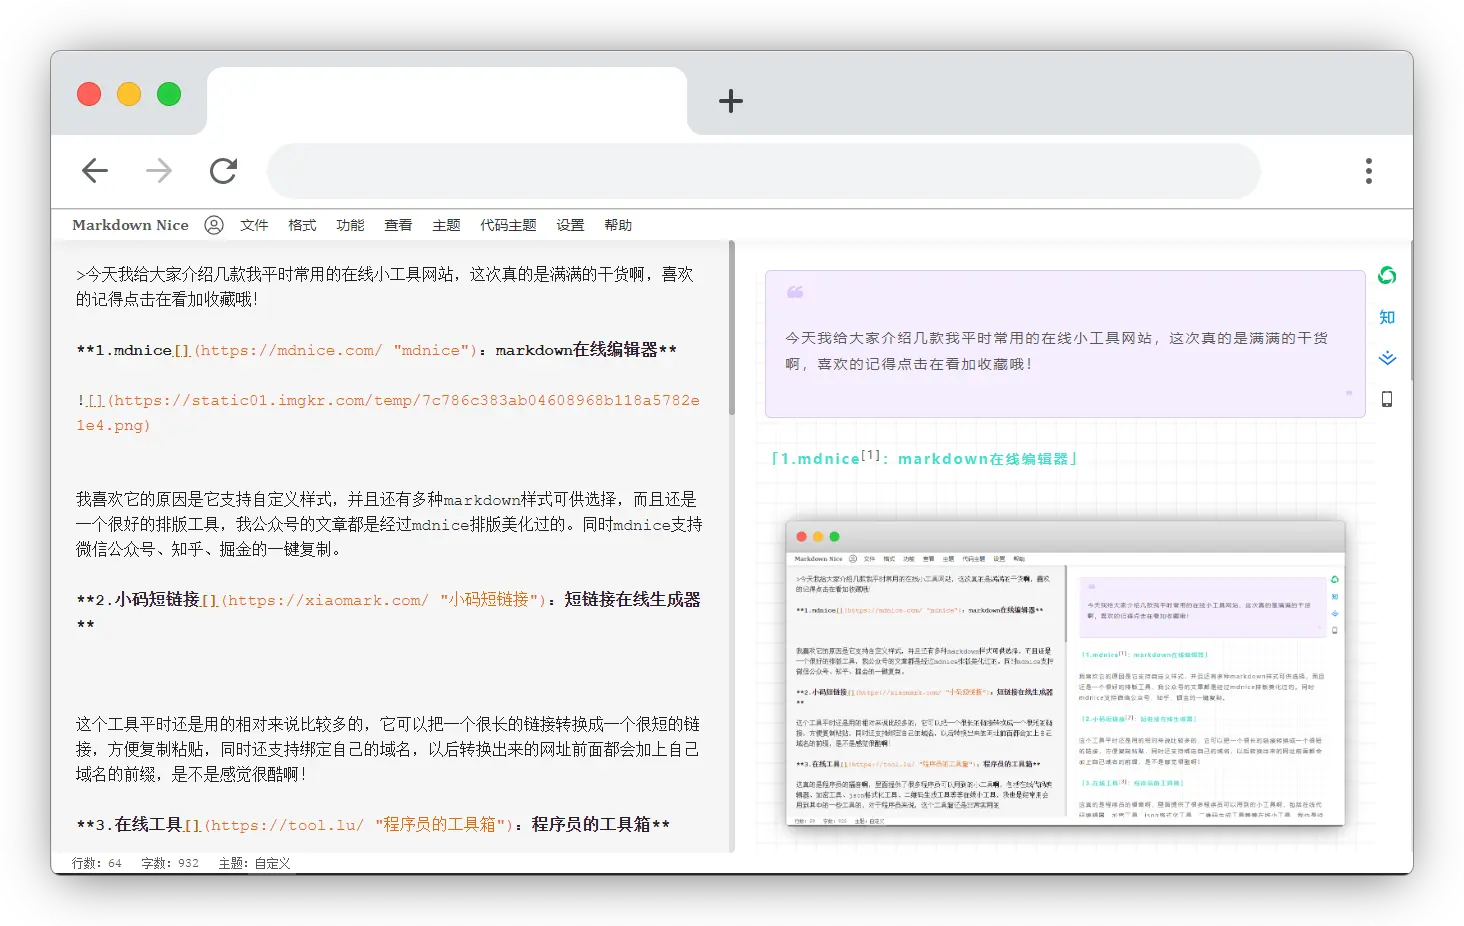This screenshot has height=926, width=1464.
Task: Open the 查看 menu
Action: [x=398, y=225]
